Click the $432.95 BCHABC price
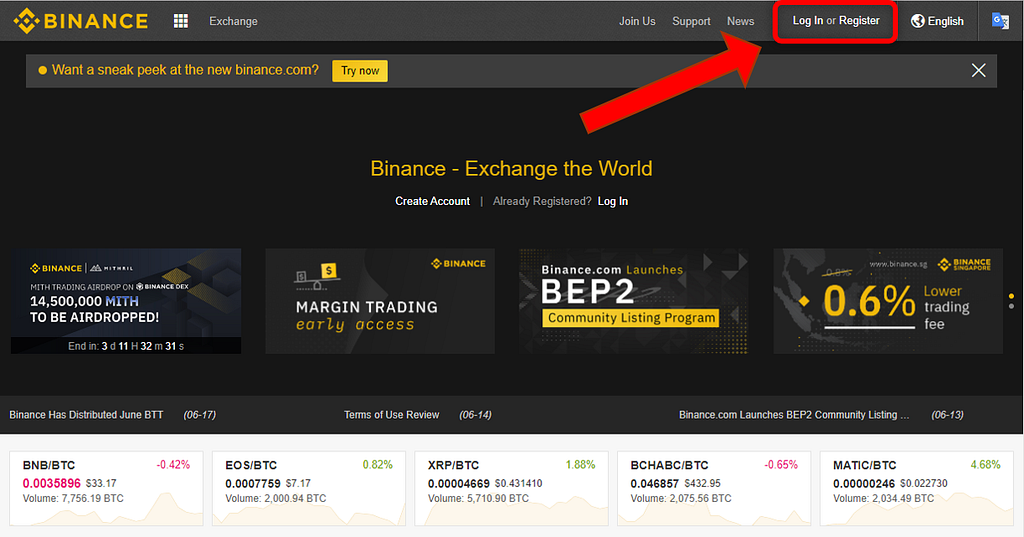The image size is (1024, 537). coord(703,483)
